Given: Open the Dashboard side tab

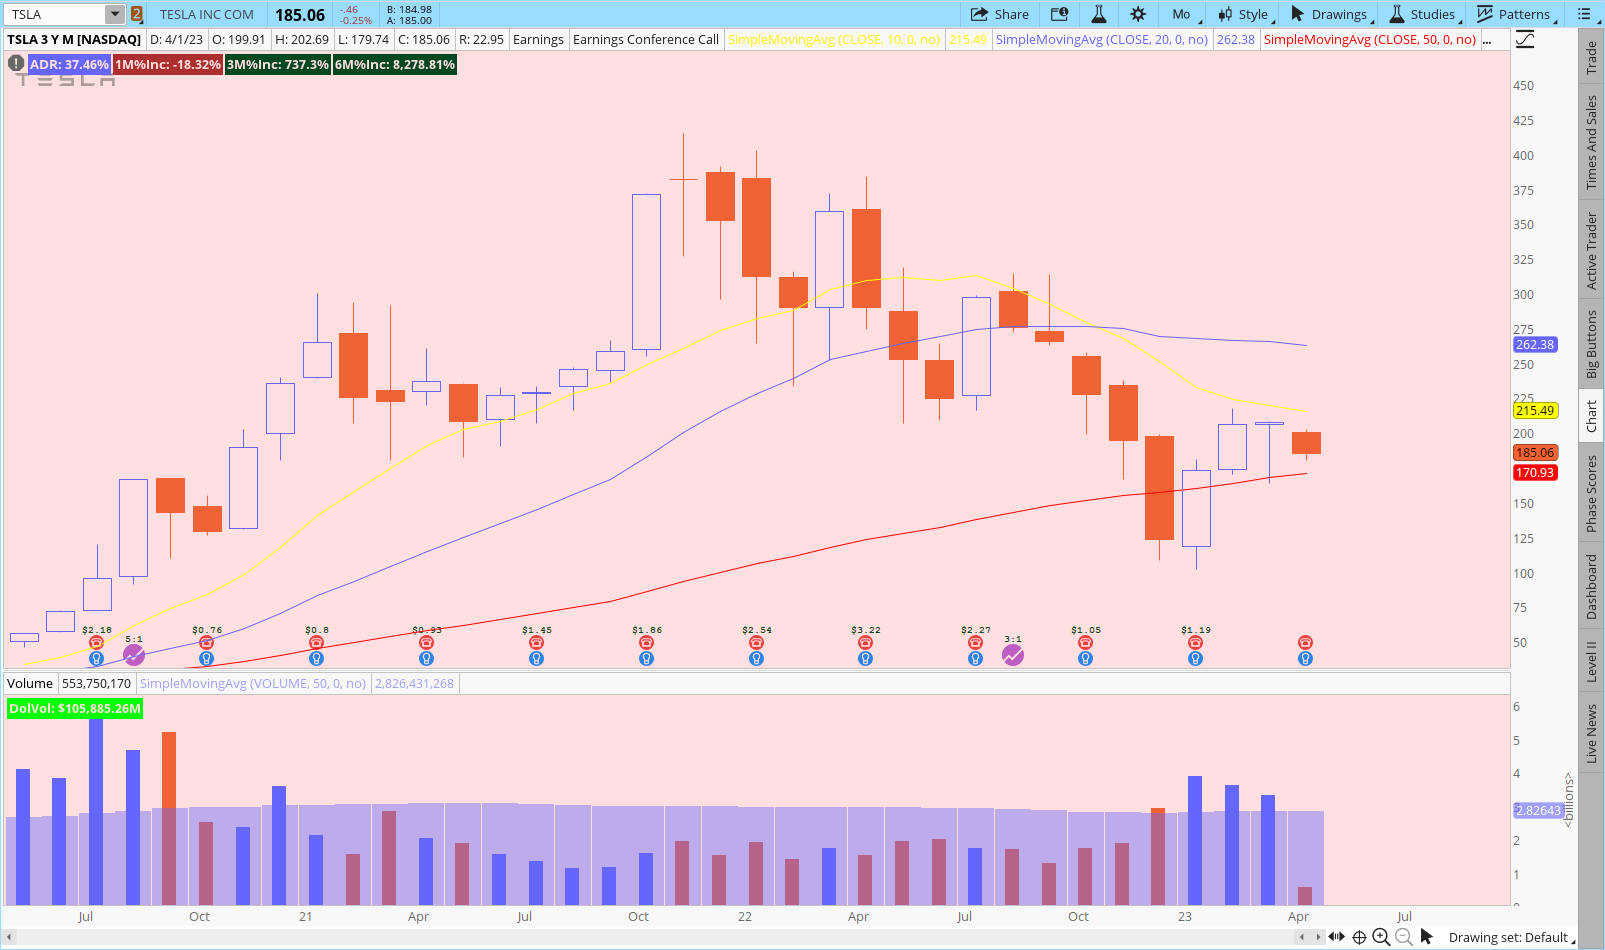Looking at the screenshot, I should (x=1591, y=587).
